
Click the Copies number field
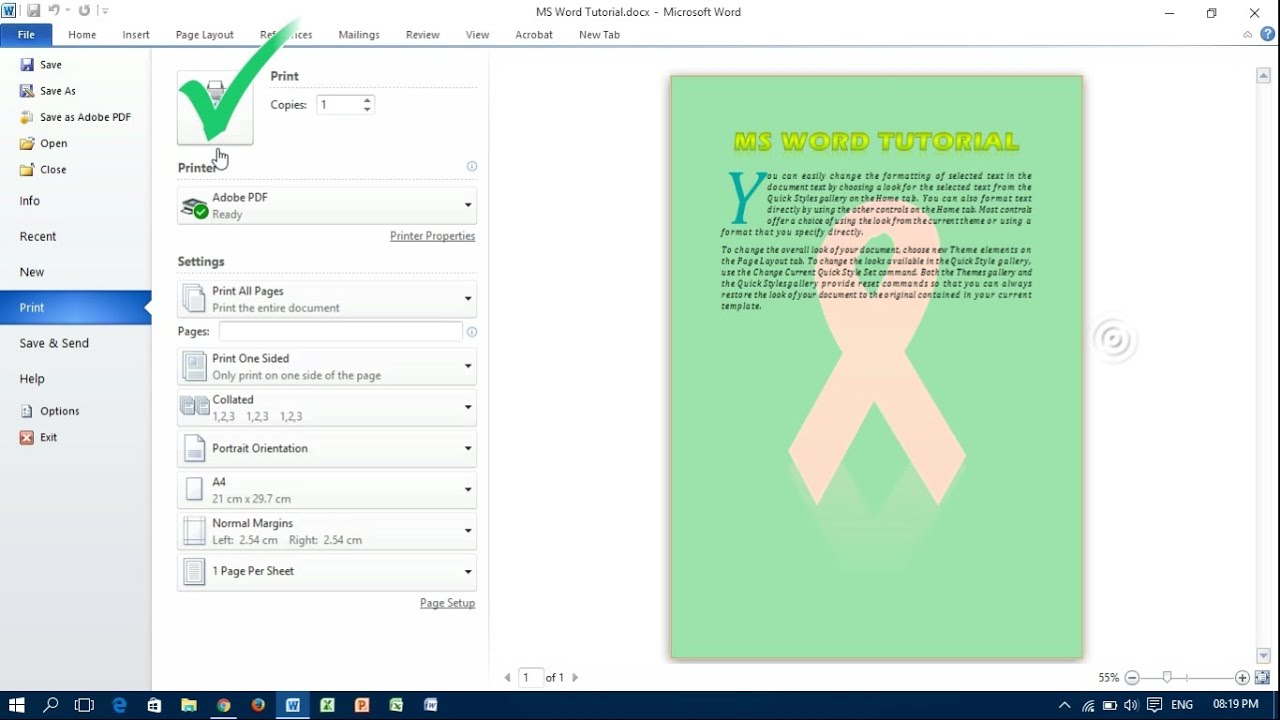click(339, 105)
